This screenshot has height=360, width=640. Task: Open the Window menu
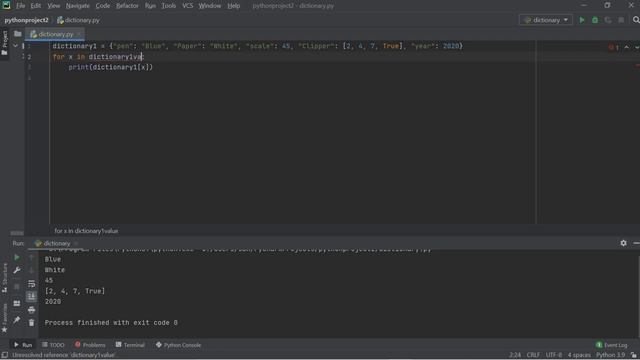click(x=210, y=6)
